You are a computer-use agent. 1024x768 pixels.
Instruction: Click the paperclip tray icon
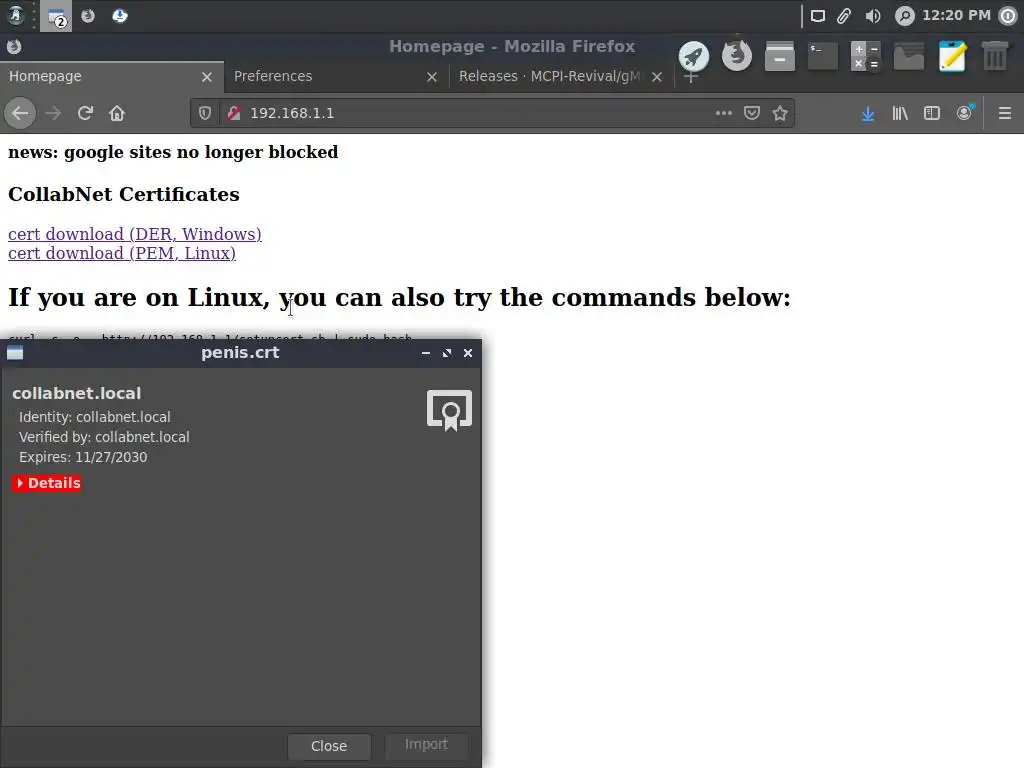(x=844, y=16)
